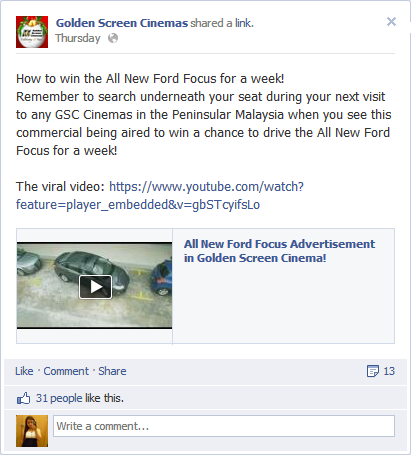Dismiss the post with the X icon

click(x=391, y=22)
